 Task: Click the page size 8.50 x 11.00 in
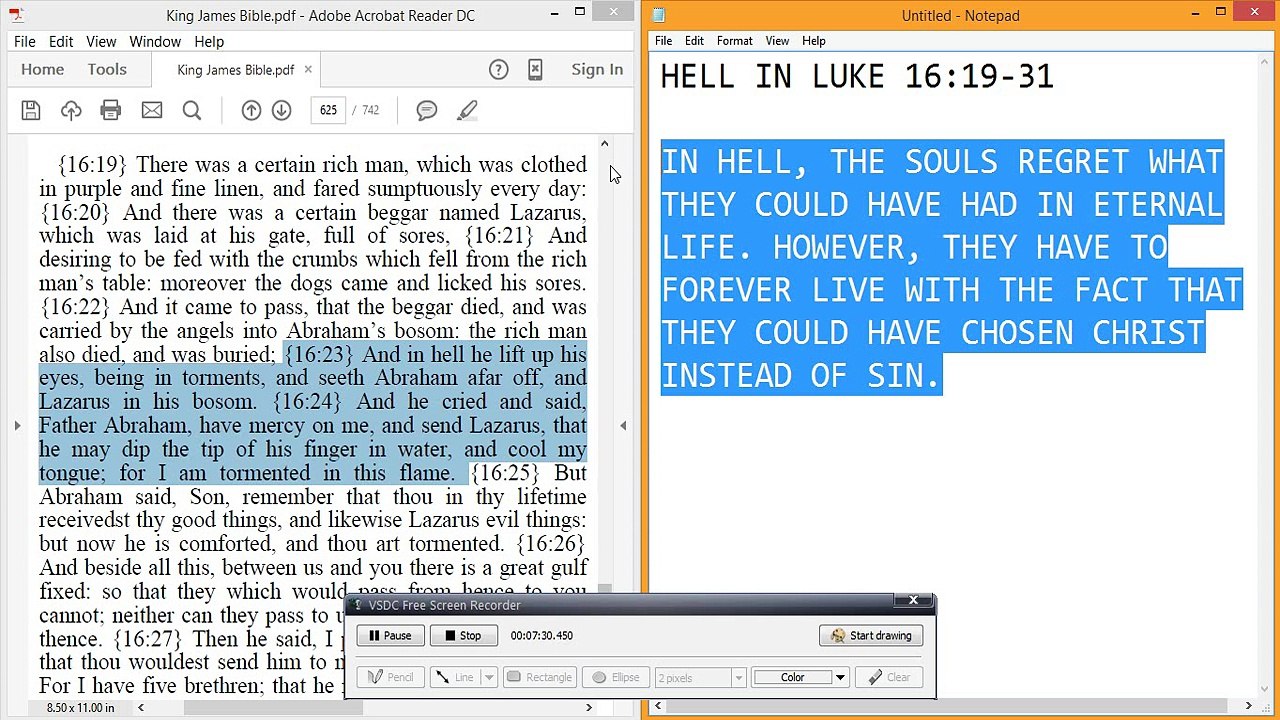(x=81, y=708)
